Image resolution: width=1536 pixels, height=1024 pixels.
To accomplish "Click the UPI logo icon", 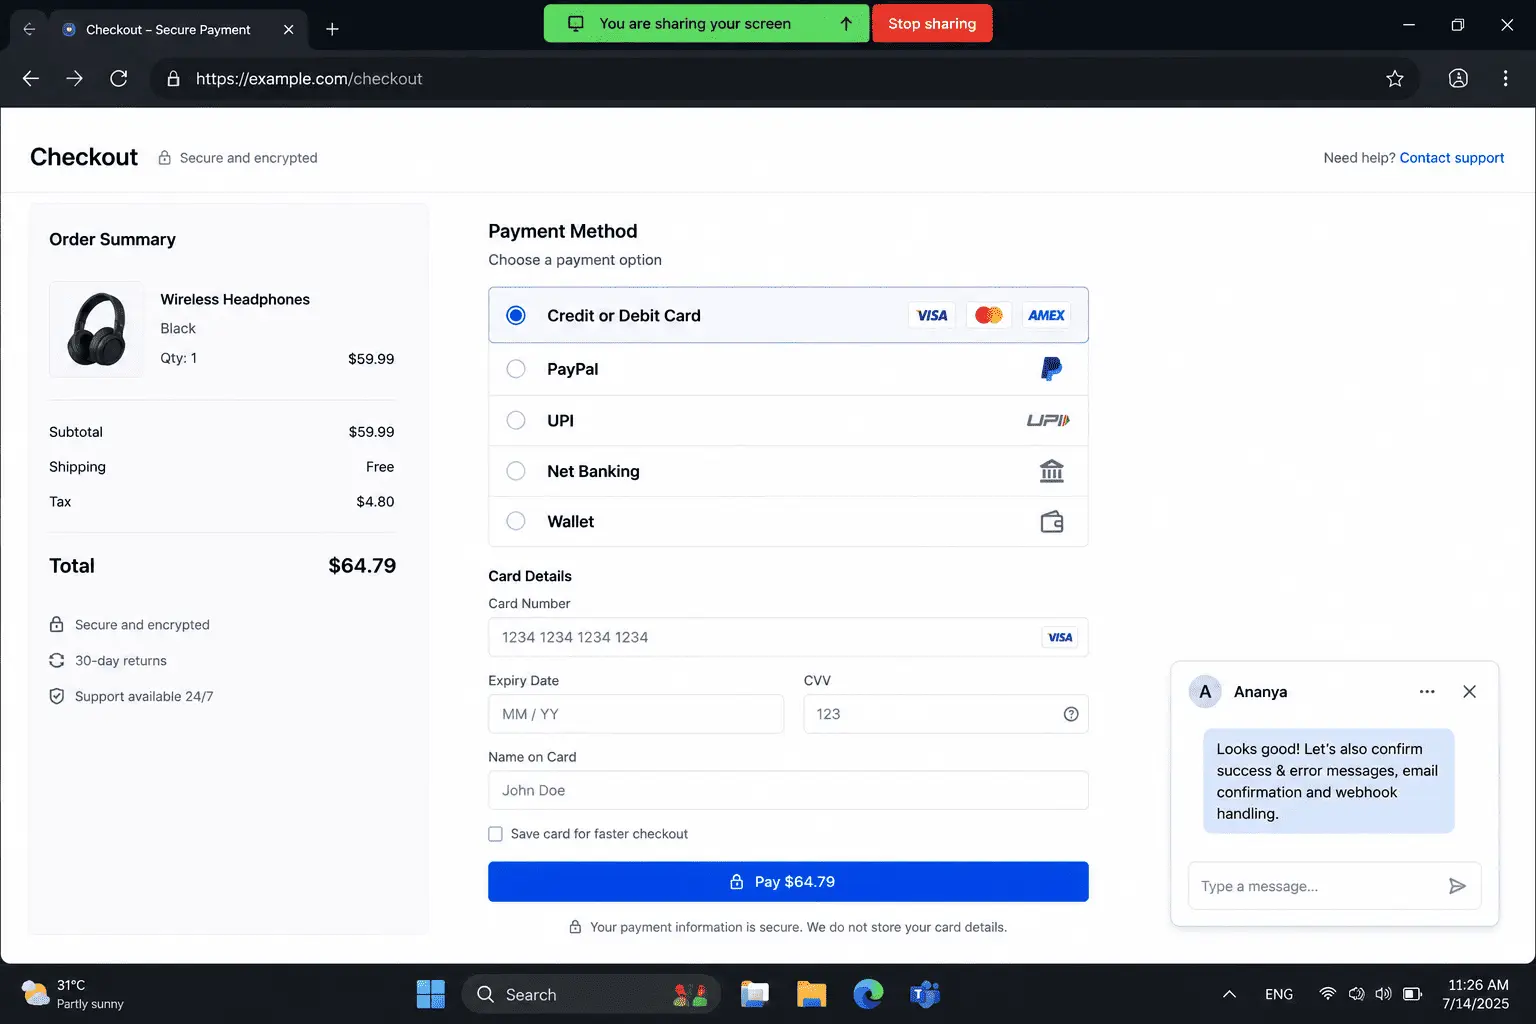I will [1048, 421].
